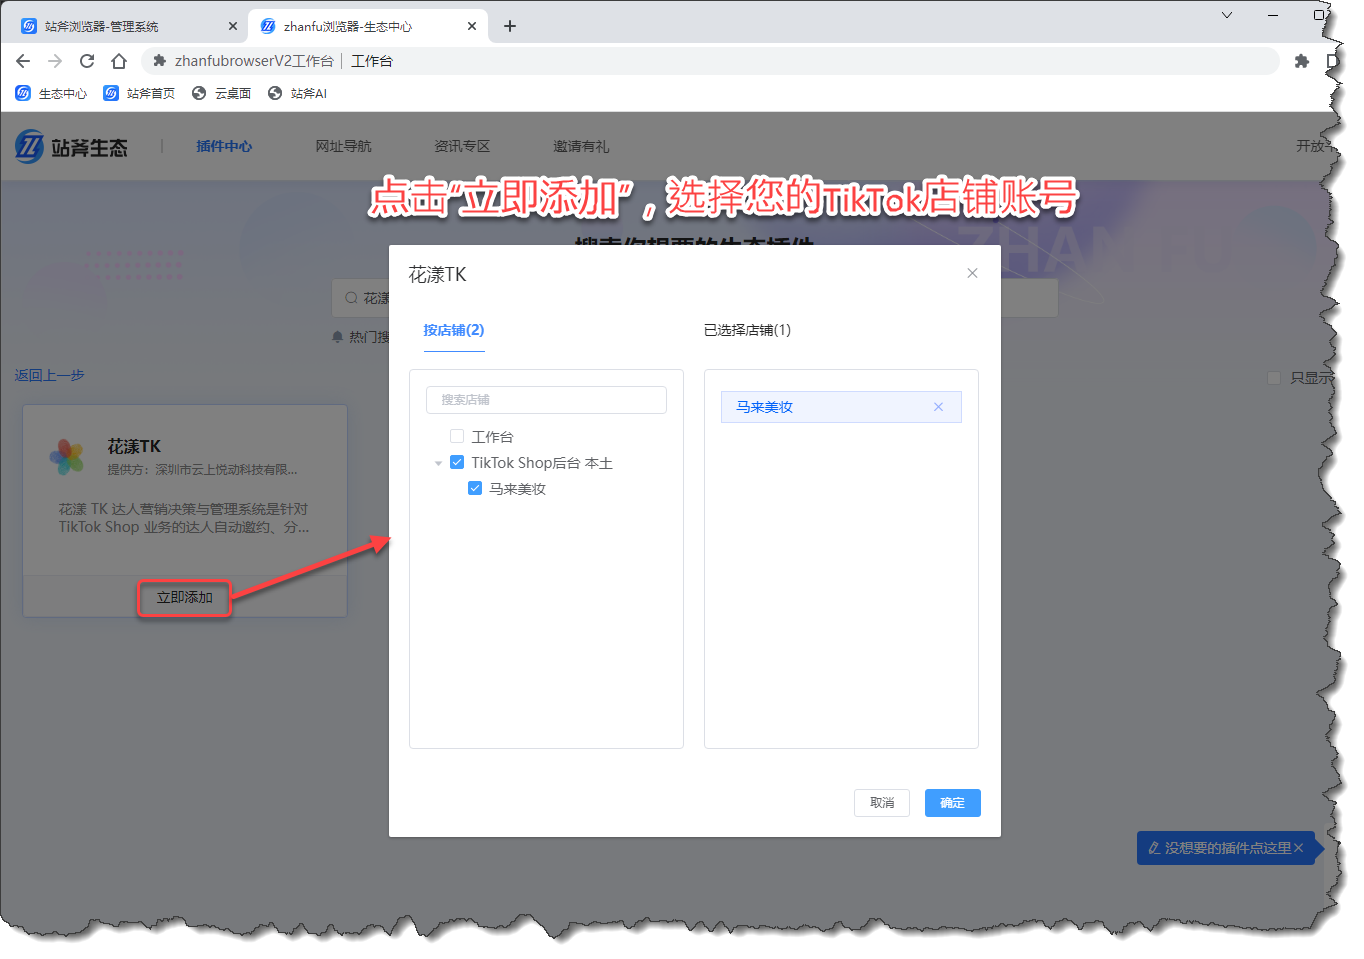The image size is (1364, 959).
Task: Click the 搜索店铺 search field
Action: [x=546, y=400]
